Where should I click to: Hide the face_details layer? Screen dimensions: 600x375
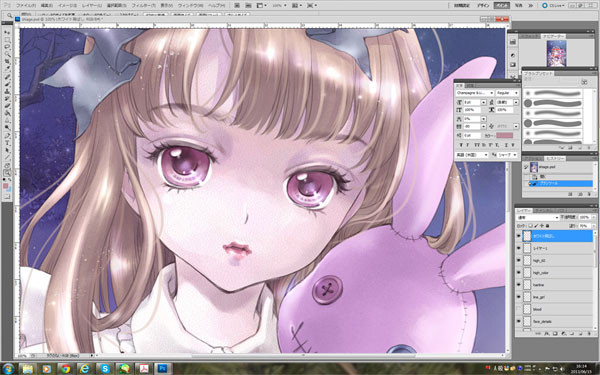518,321
